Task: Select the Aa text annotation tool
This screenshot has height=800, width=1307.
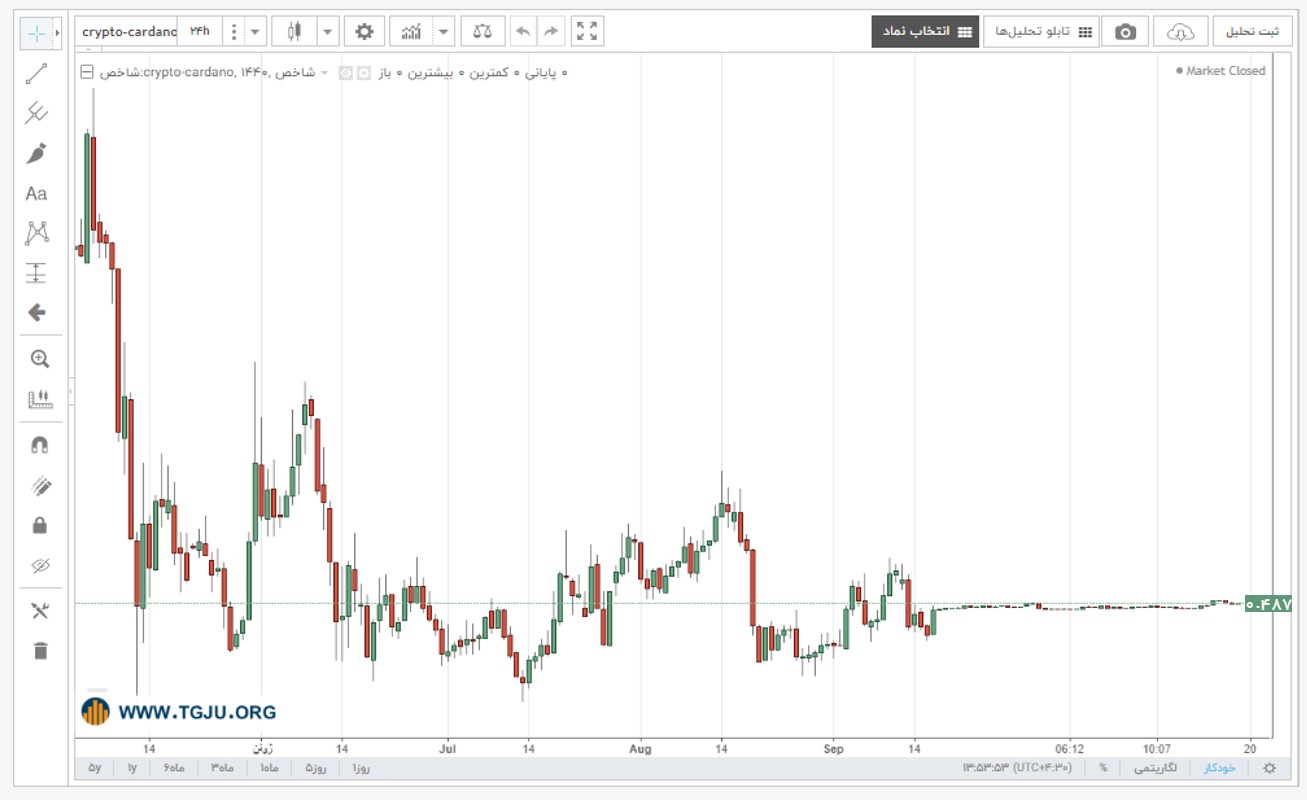Action: [x=37, y=193]
